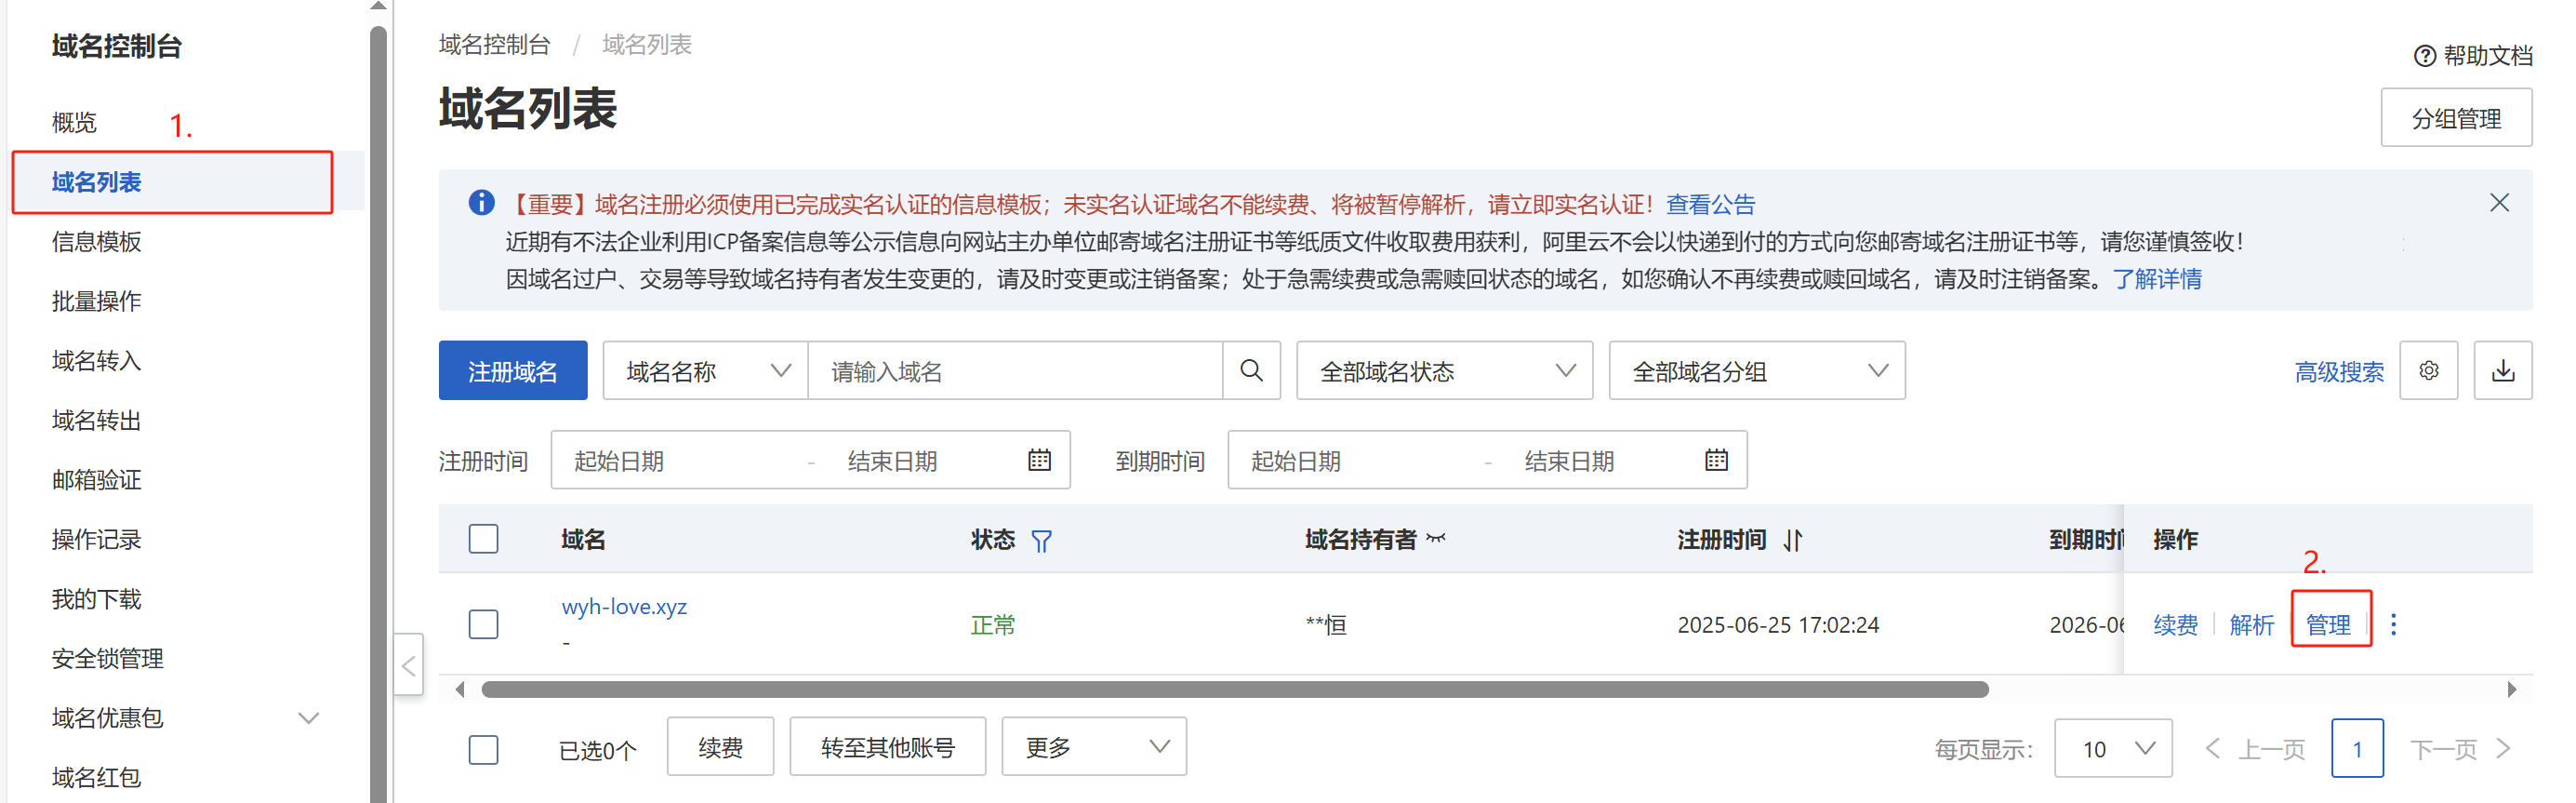Image resolution: width=2576 pixels, height=803 pixels.
Task: Sort by registration time arrows icon
Action: (x=1792, y=541)
